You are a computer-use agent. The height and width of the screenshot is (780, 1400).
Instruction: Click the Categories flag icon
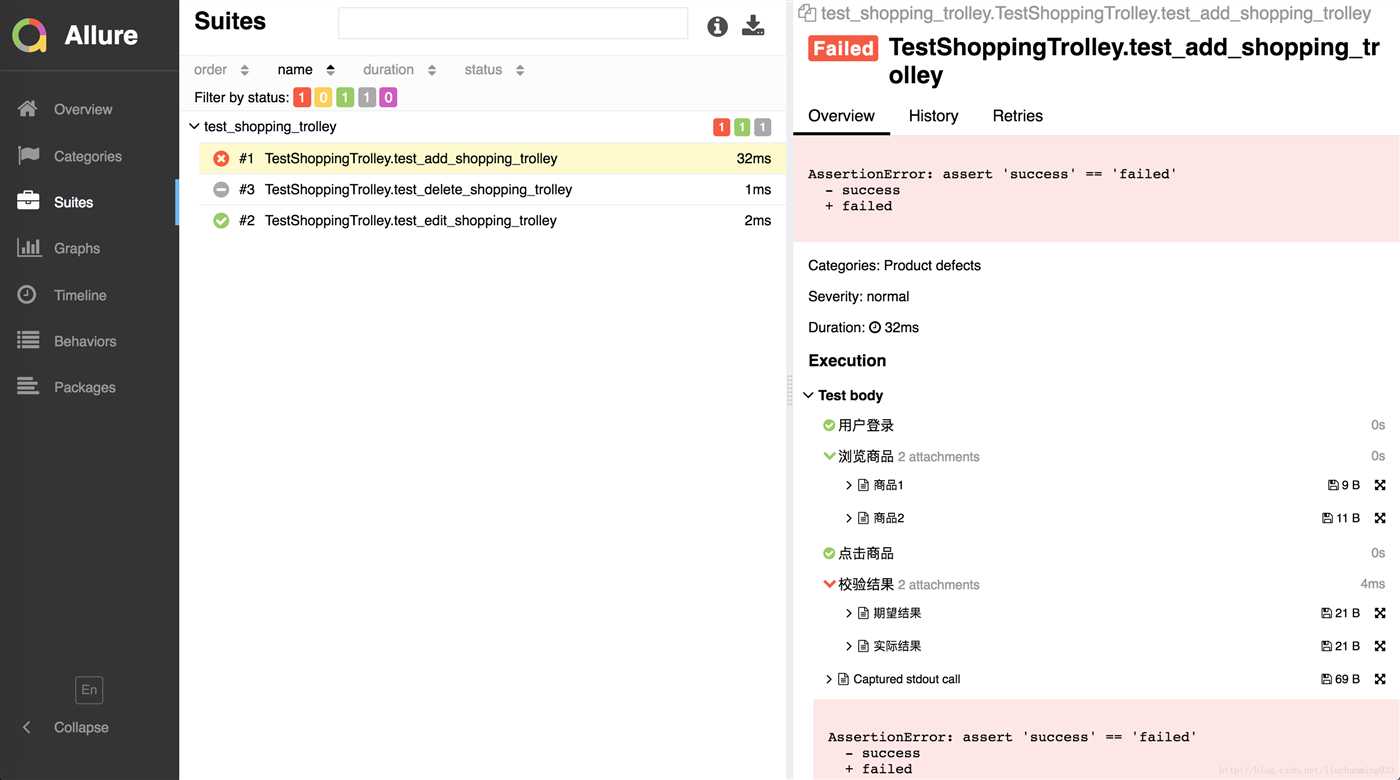(28, 156)
